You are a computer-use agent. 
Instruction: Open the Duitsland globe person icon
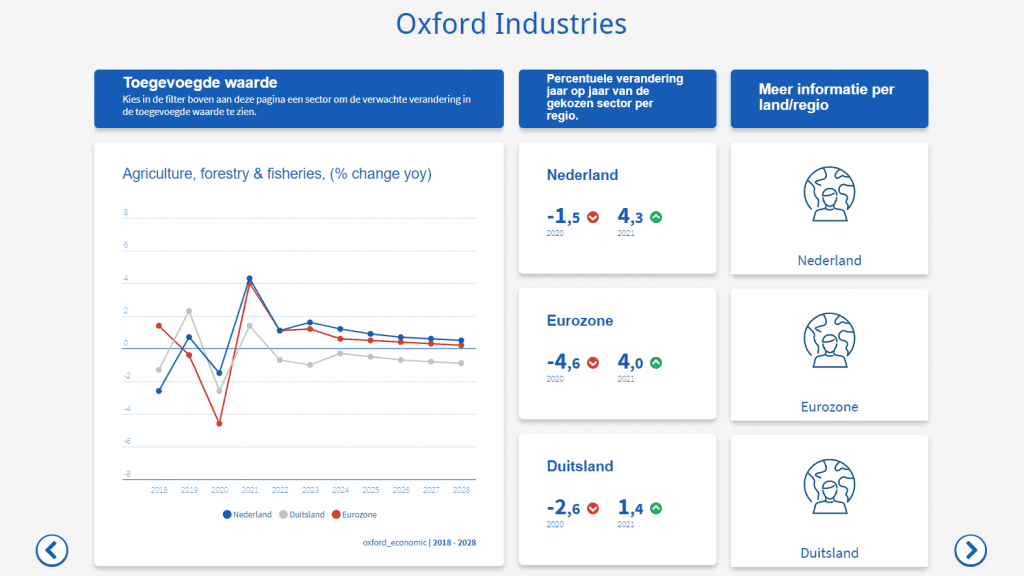[x=829, y=487]
